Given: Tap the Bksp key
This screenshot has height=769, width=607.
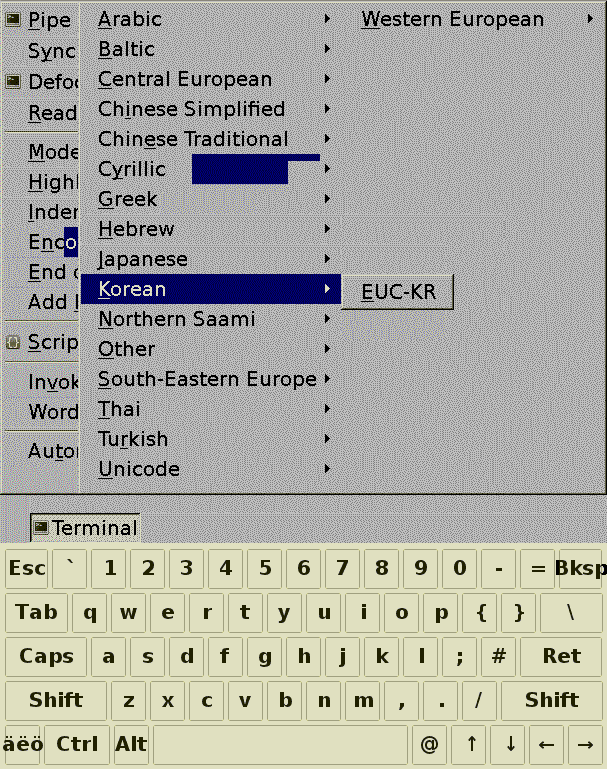Looking at the screenshot, I should point(582,568).
